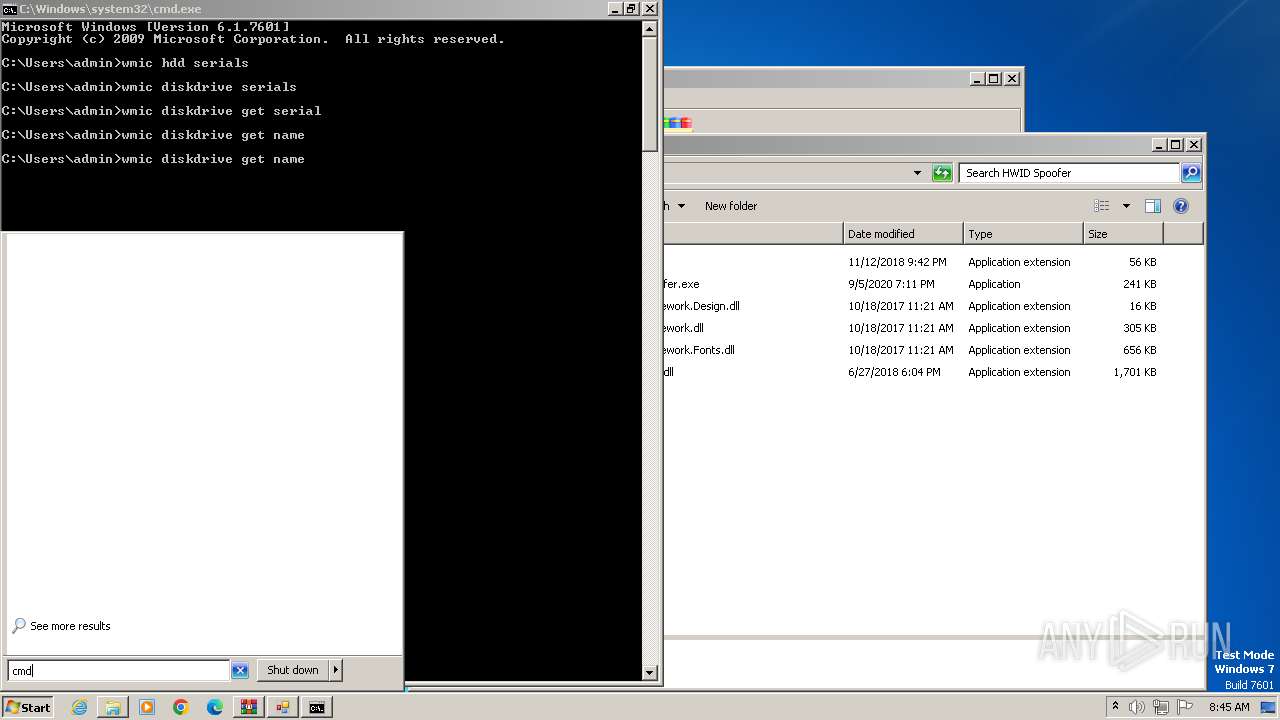
Task: Clear the cmd search text
Action: [x=240, y=670]
